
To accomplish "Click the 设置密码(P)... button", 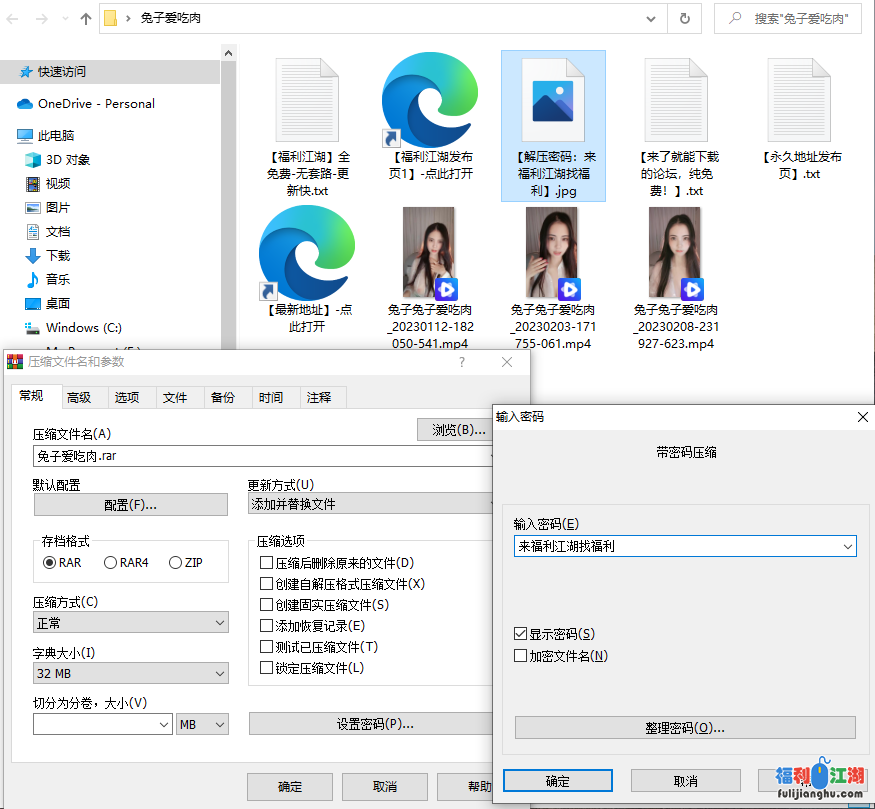I will [x=374, y=724].
